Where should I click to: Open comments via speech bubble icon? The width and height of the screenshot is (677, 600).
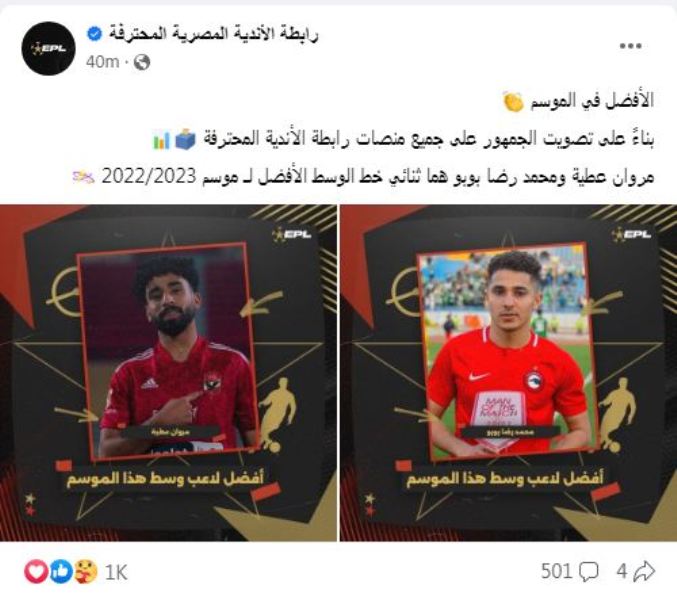pyautogui.click(x=588, y=572)
